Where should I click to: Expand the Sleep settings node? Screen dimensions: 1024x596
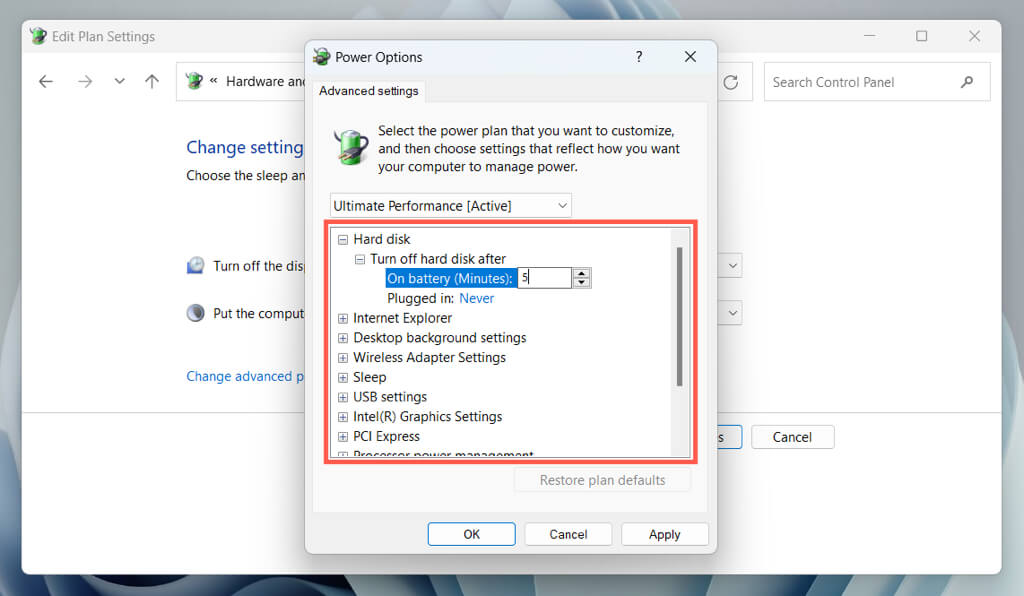[x=343, y=377]
